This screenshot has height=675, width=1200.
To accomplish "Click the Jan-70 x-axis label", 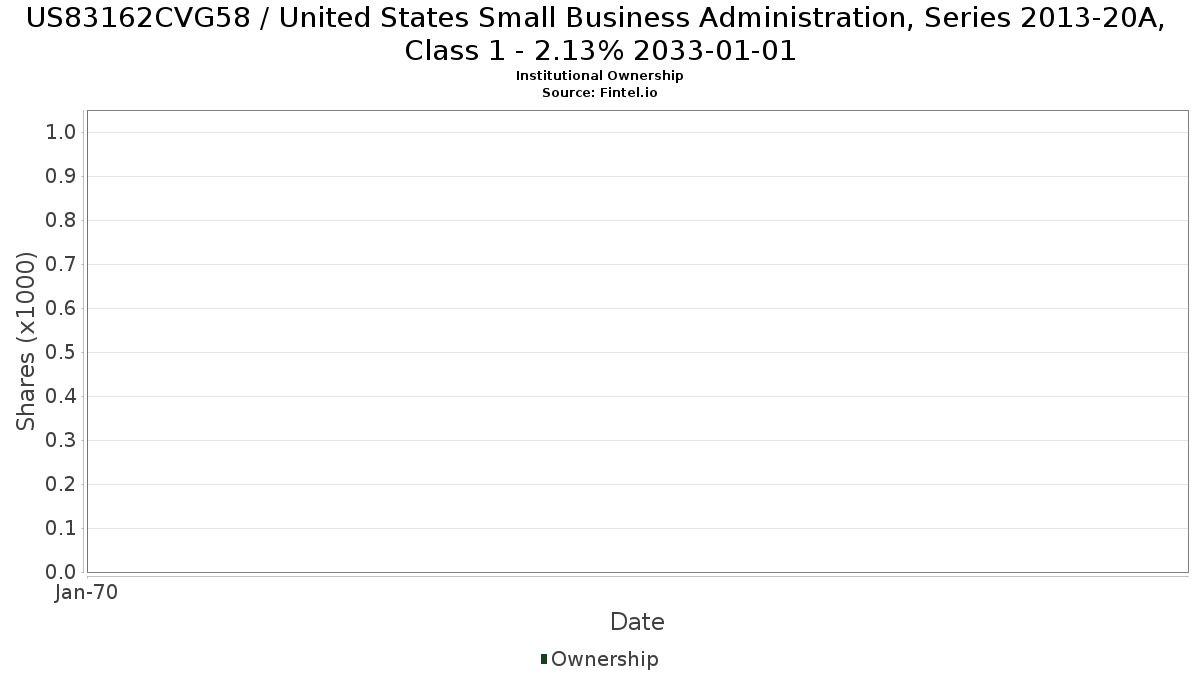I will click(87, 593).
